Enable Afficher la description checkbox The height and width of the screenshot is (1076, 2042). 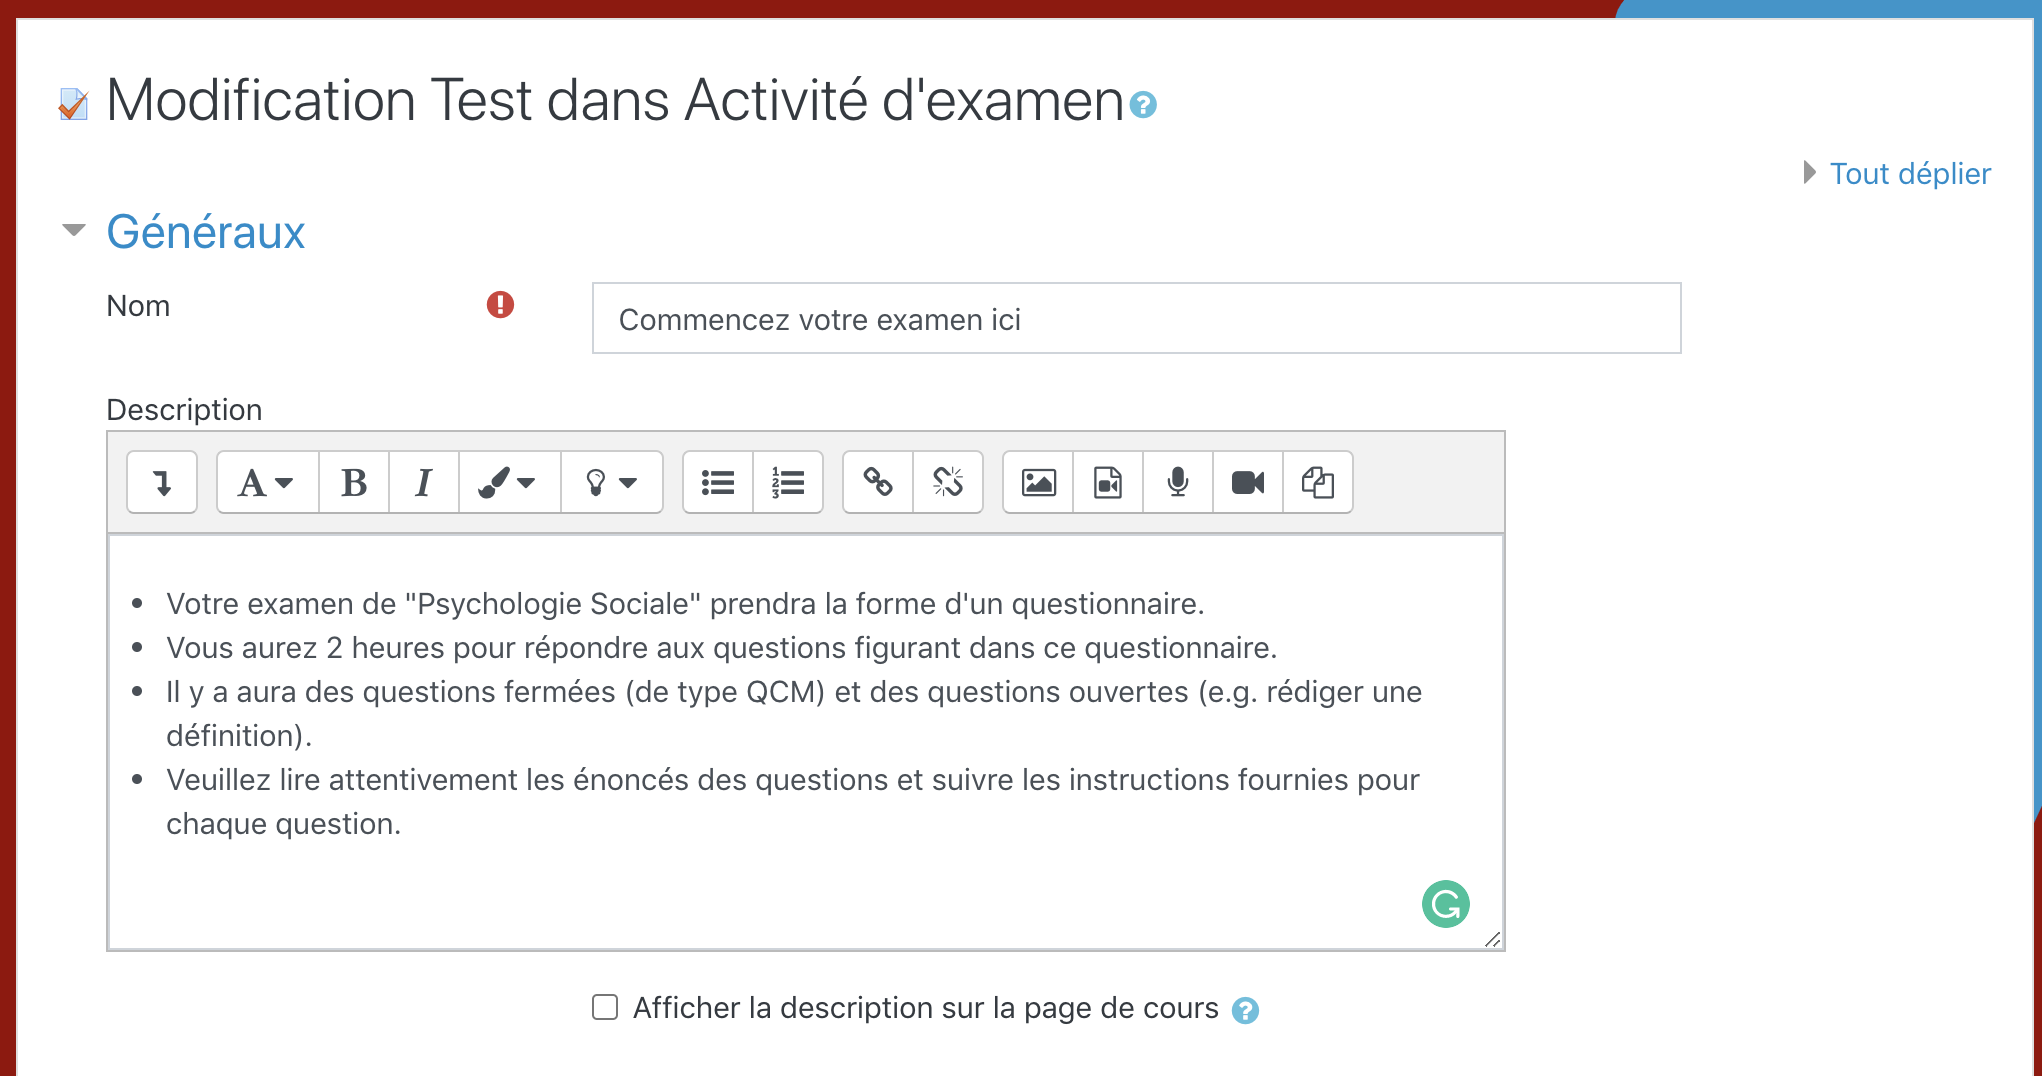click(605, 1007)
